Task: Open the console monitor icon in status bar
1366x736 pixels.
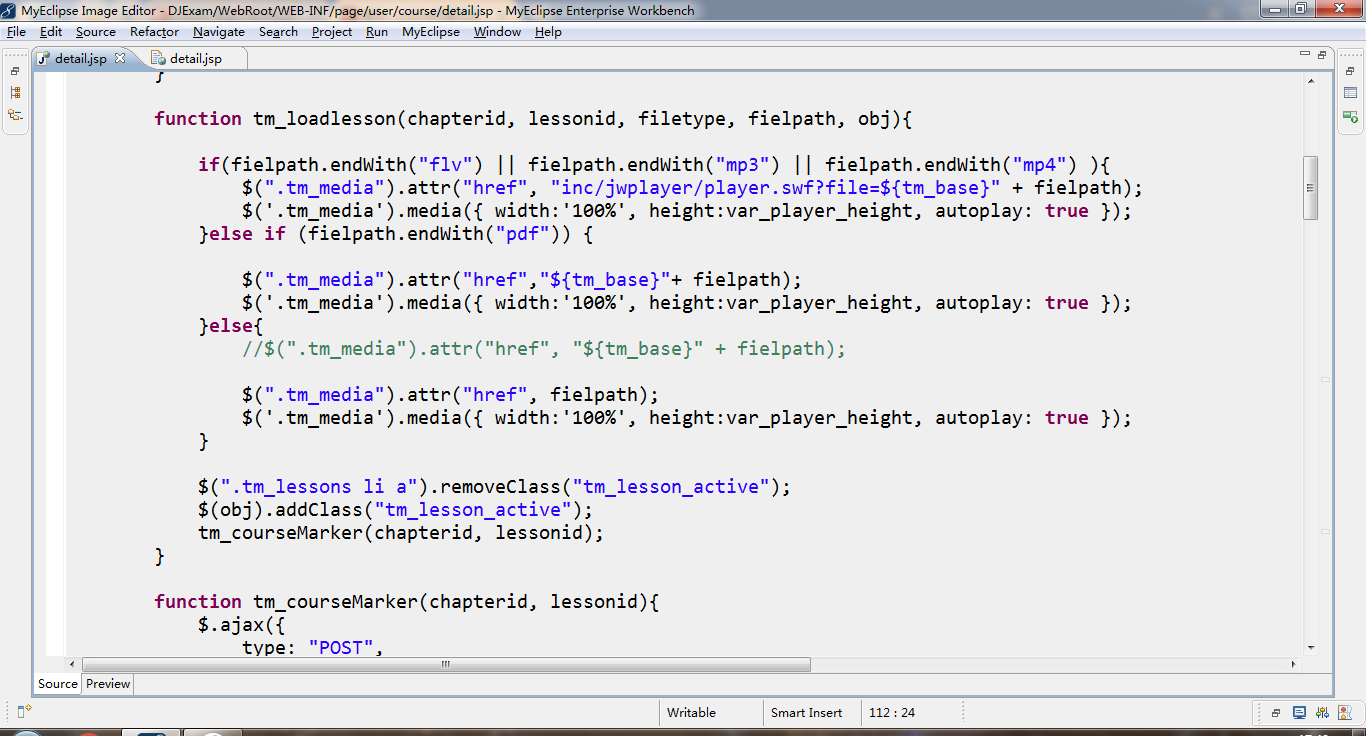Action: coord(1299,713)
